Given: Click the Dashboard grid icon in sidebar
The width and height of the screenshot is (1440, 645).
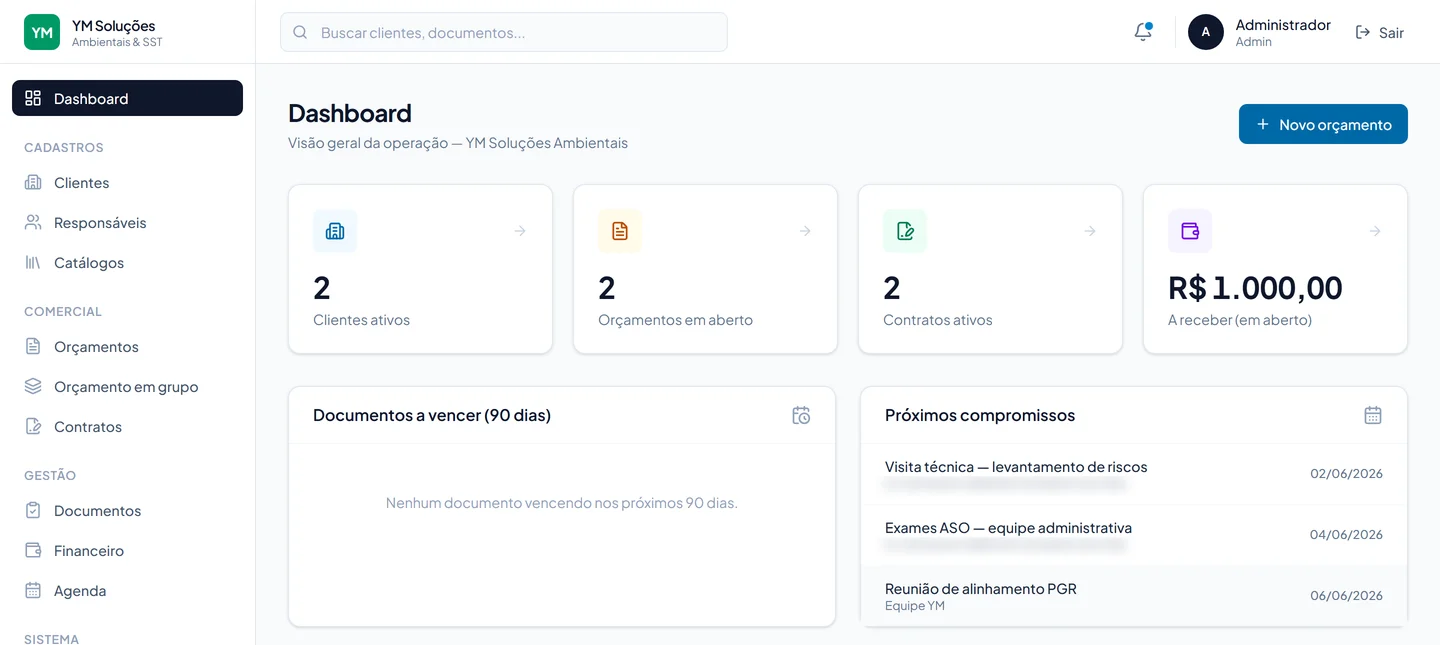Looking at the screenshot, I should [x=33, y=98].
